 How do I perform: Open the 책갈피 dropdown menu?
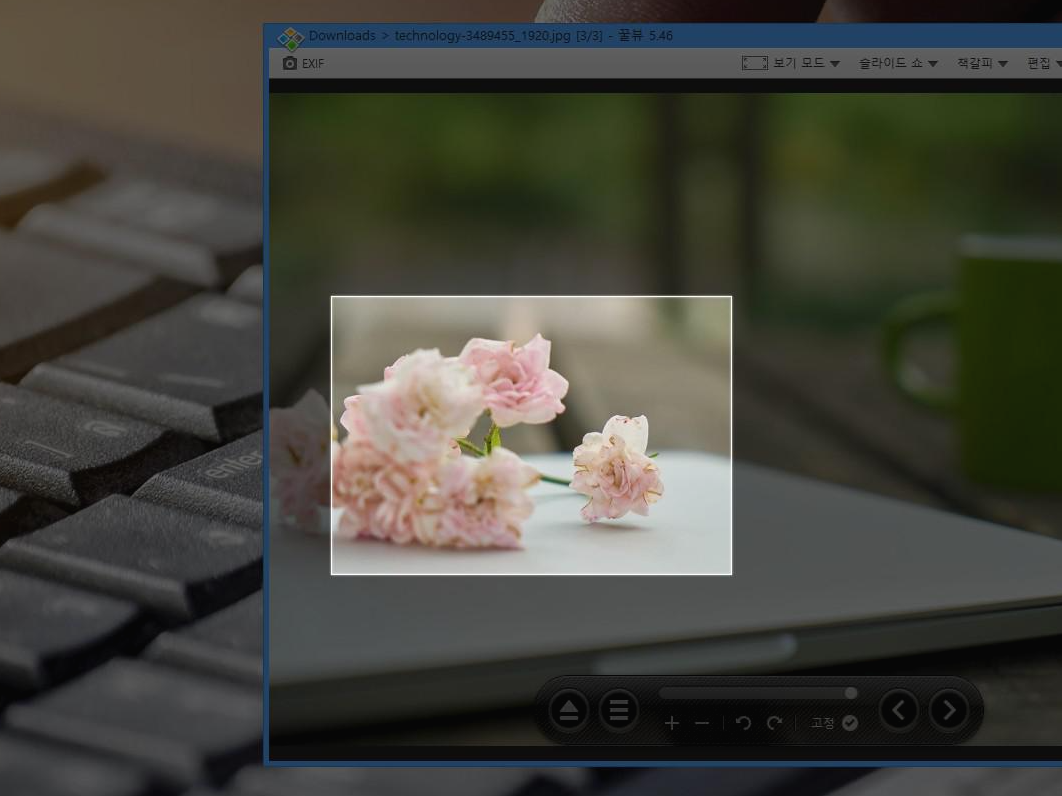(x=982, y=63)
